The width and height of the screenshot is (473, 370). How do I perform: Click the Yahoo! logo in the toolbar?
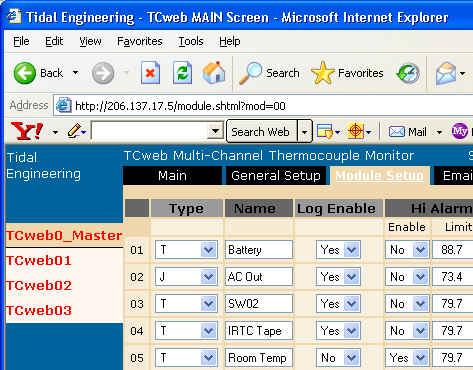click(x=27, y=131)
